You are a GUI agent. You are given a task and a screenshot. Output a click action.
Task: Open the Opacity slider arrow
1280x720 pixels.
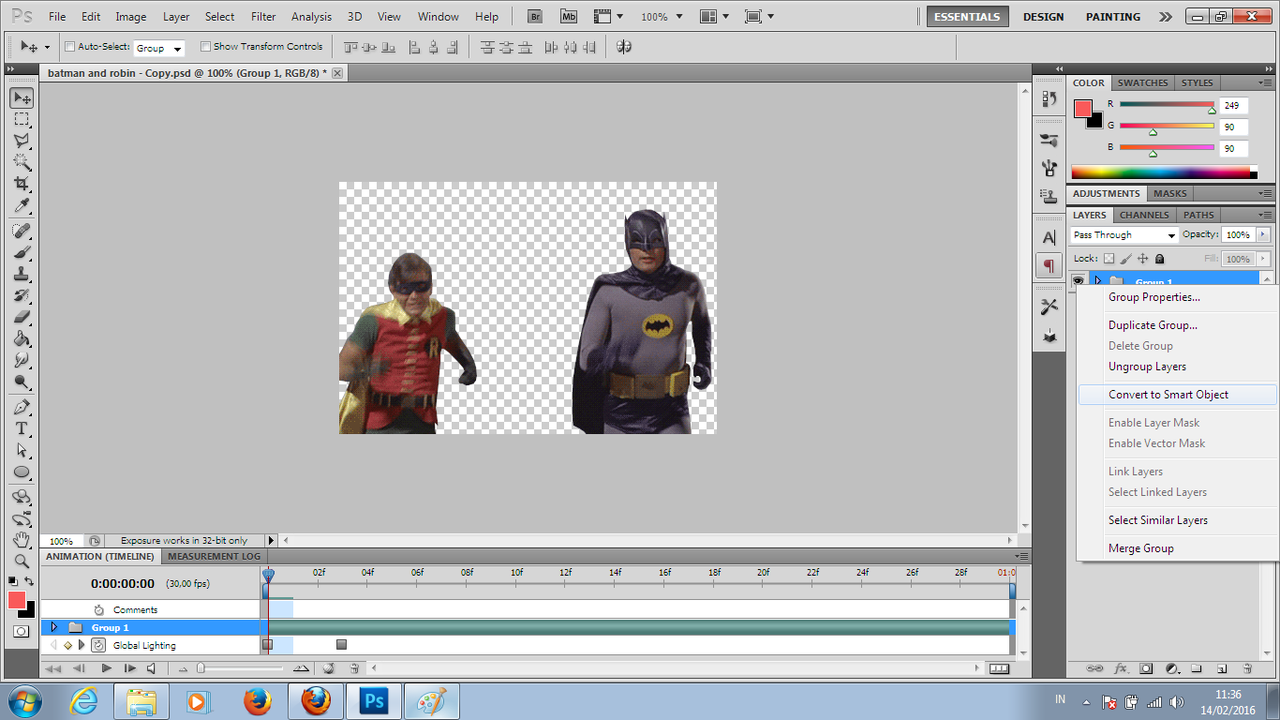pos(1263,235)
